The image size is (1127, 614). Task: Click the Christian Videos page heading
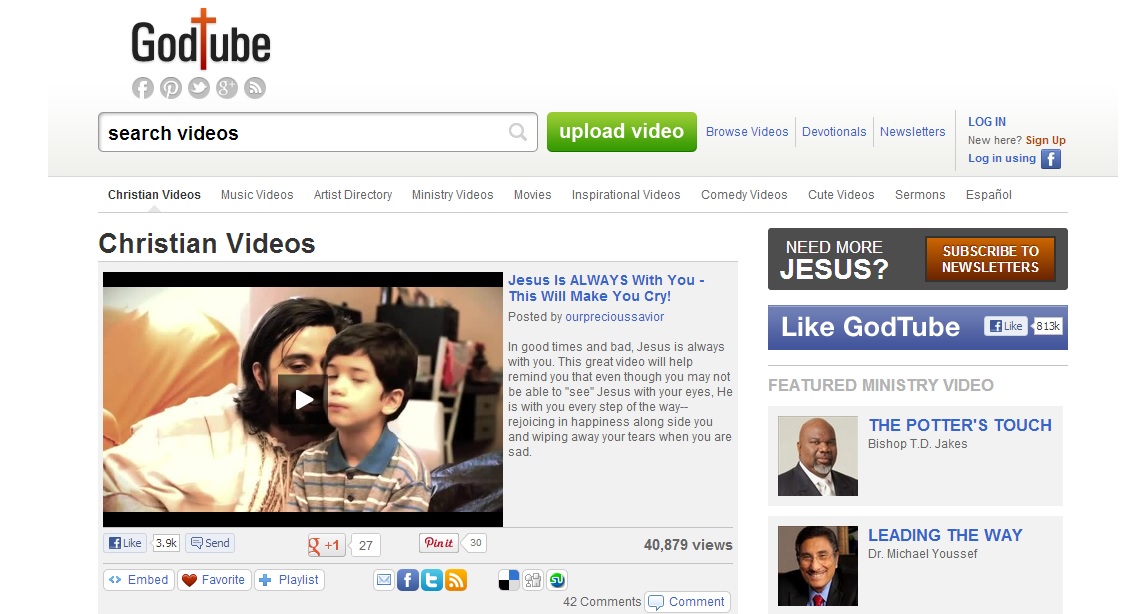[x=207, y=244]
